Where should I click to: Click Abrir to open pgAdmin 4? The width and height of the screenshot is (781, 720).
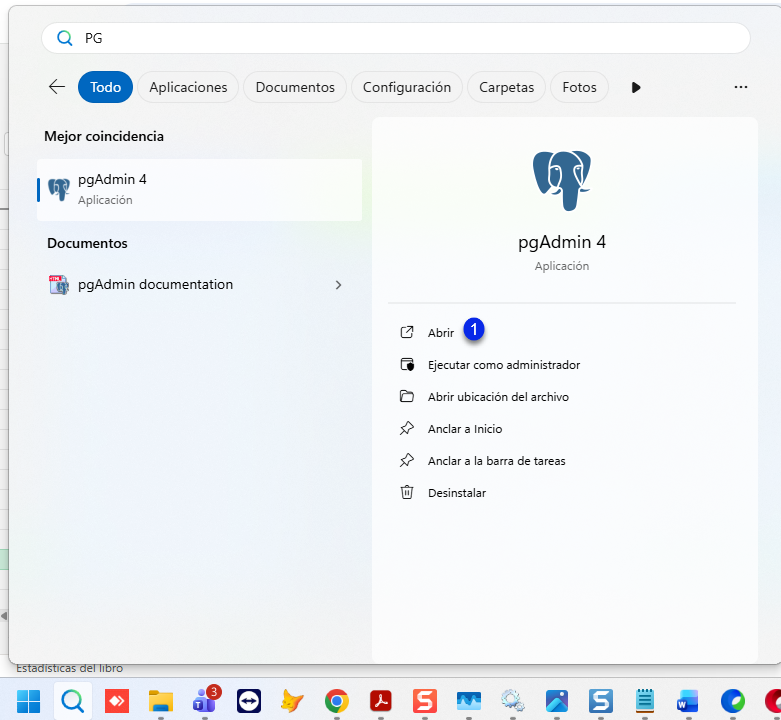pos(440,333)
